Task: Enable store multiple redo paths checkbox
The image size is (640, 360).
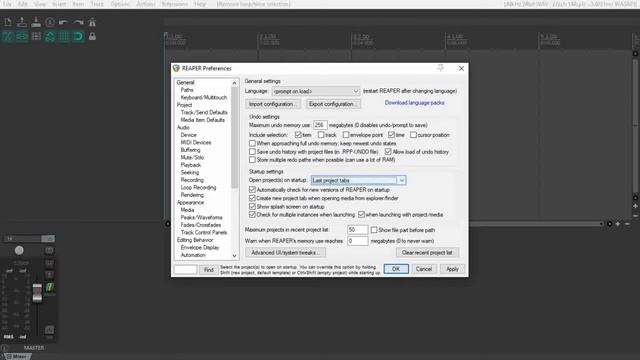Action: tap(252, 160)
